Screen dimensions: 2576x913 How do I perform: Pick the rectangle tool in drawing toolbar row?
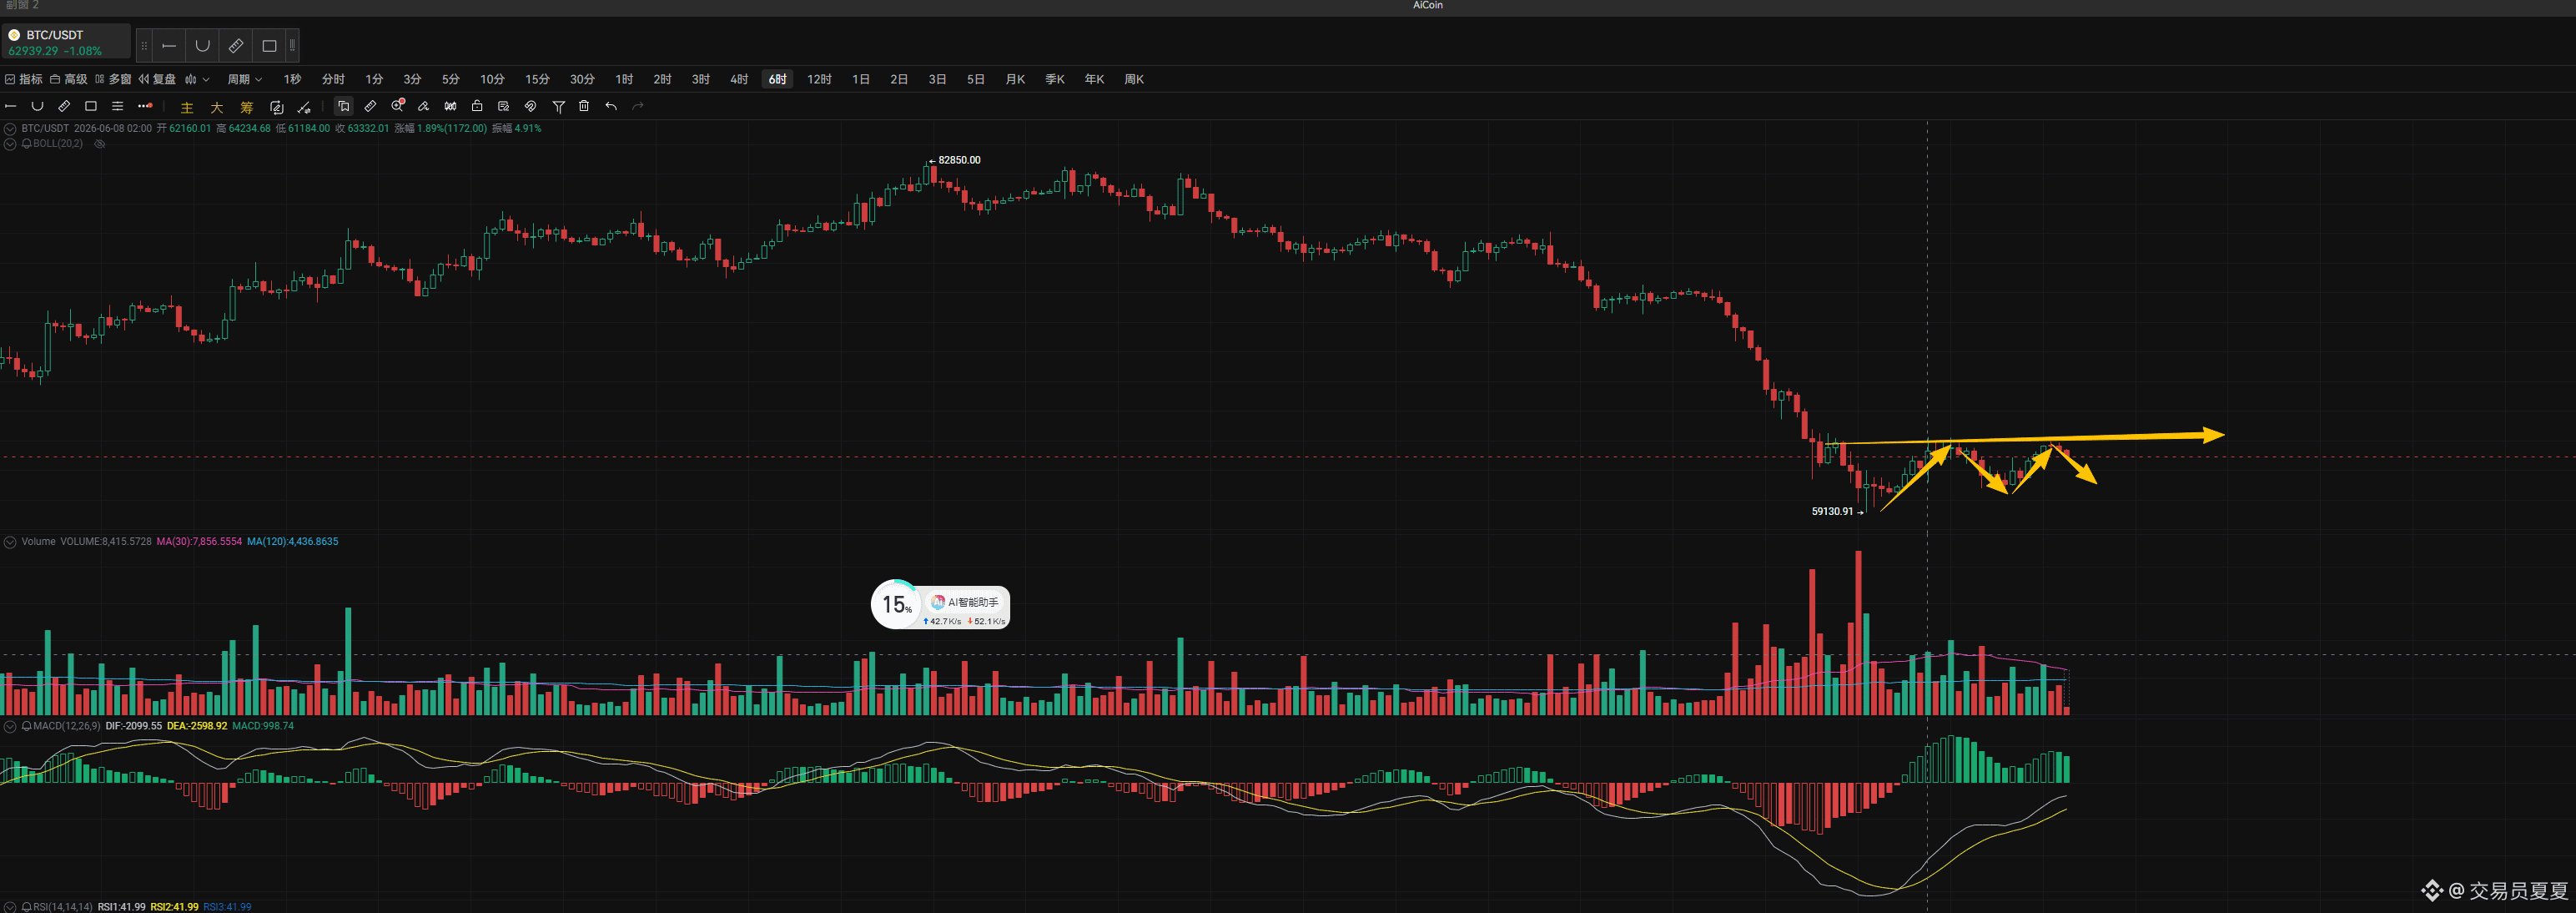(91, 106)
